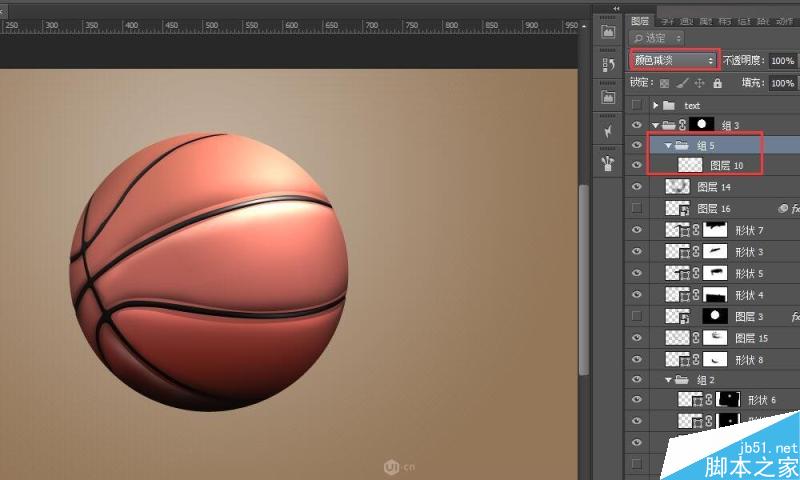Screen dimensions: 800x480
Task: Select the 图层 10 layer
Action: tap(724, 165)
